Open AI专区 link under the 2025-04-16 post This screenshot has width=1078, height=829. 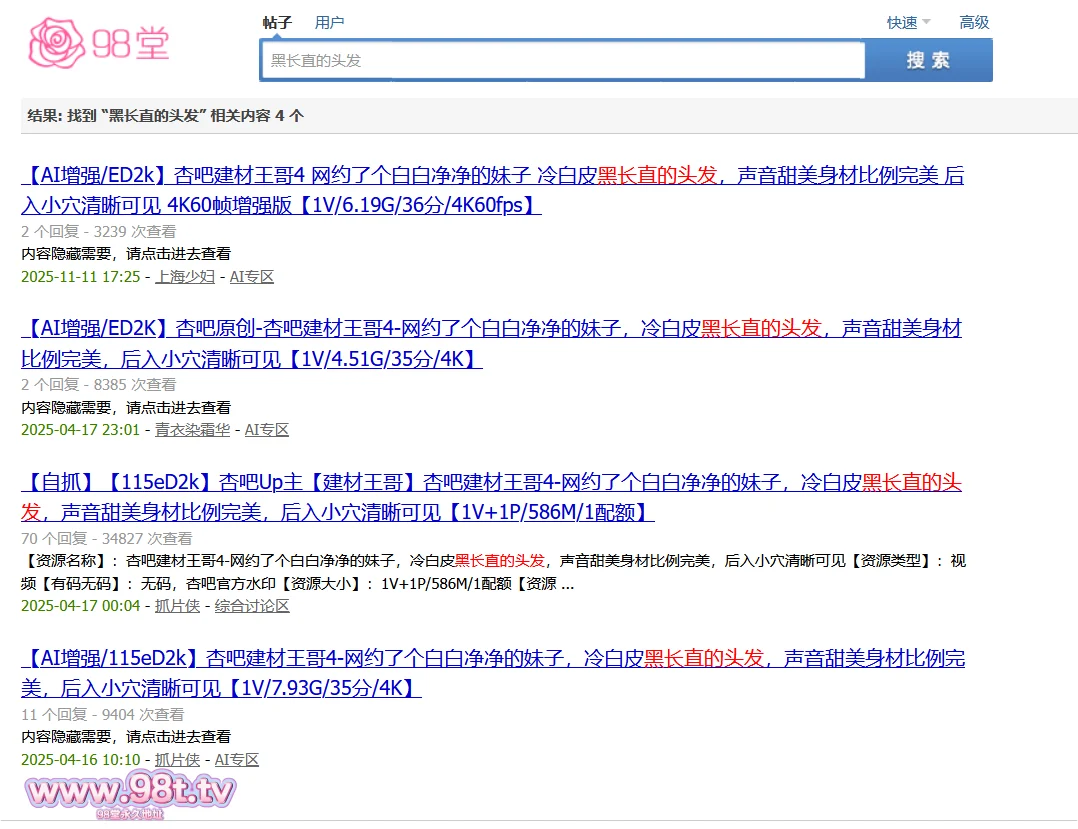pos(237,760)
